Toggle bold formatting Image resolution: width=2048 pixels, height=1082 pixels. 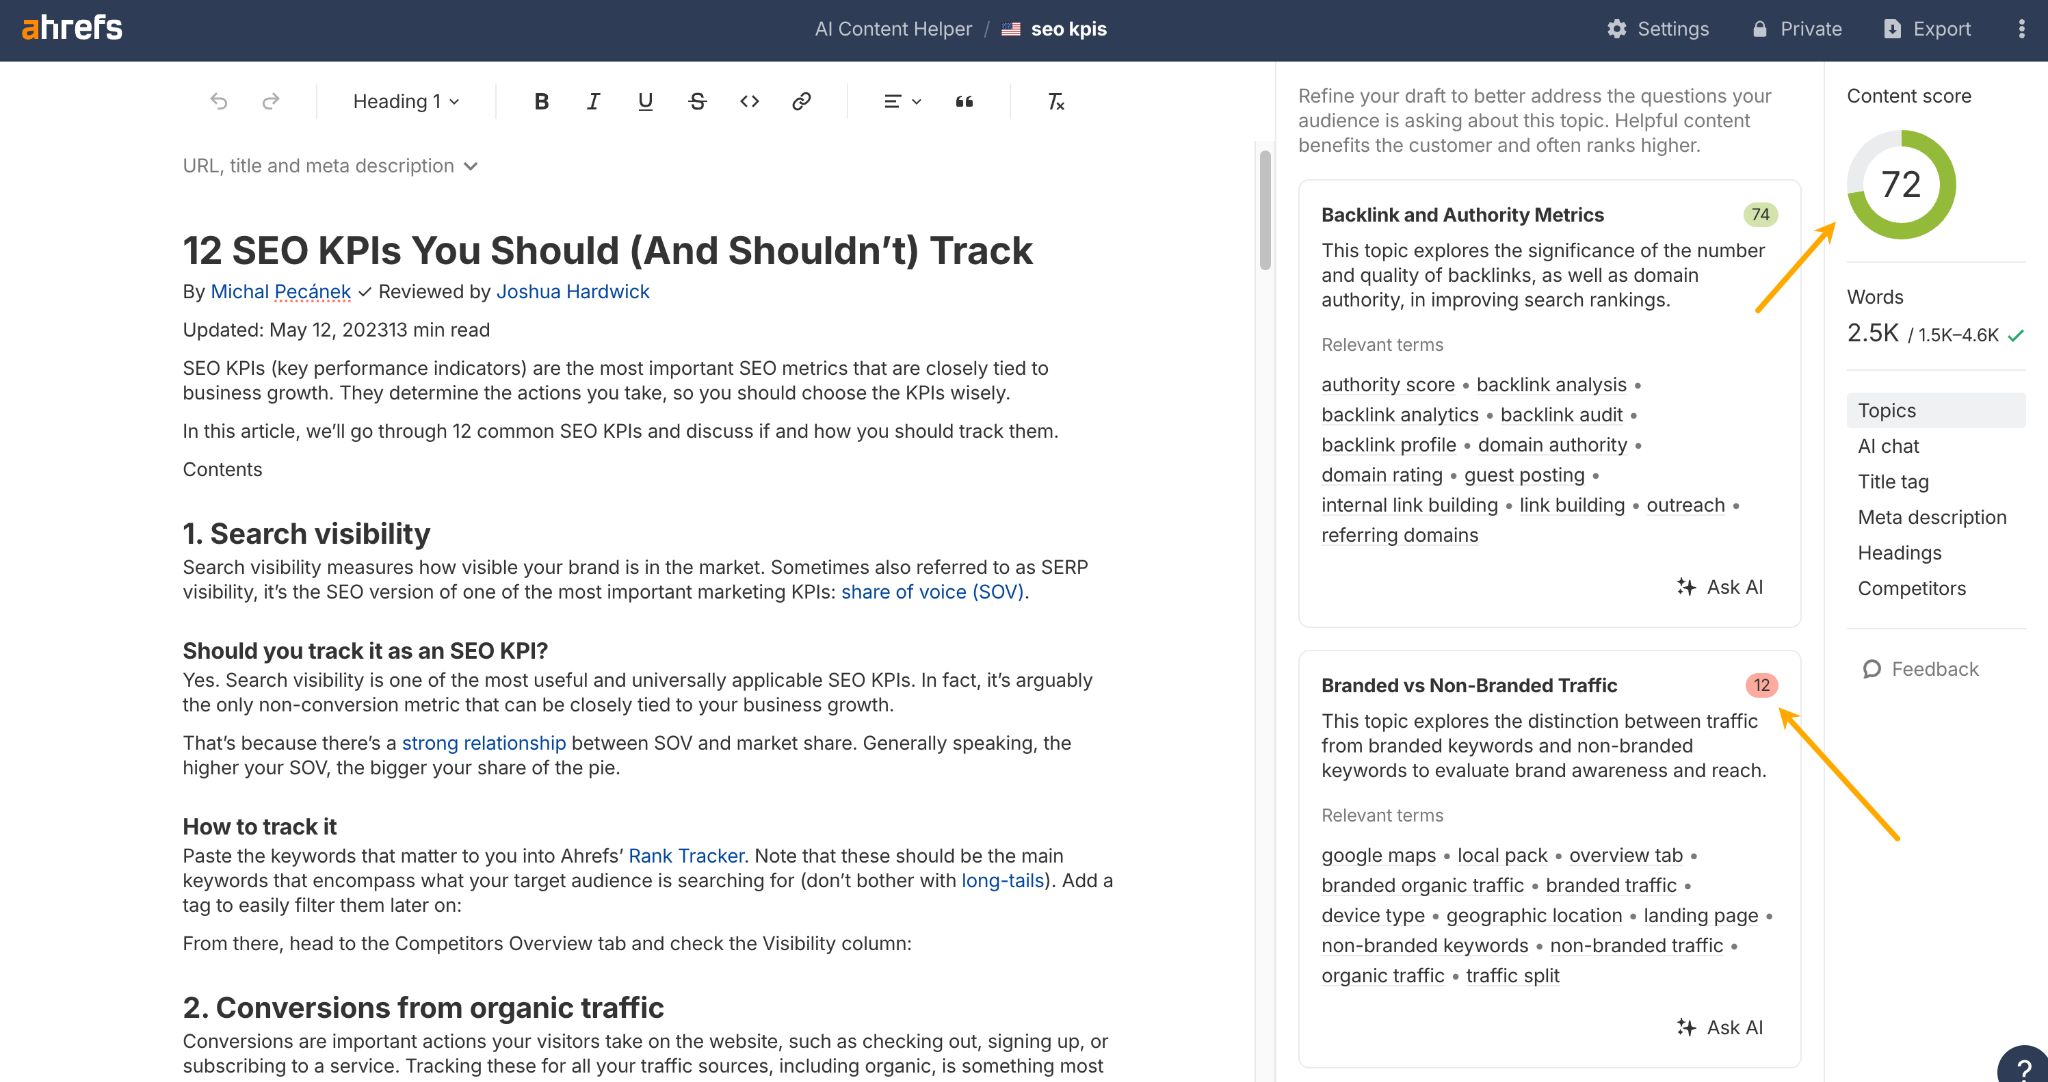click(x=541, y=100)
